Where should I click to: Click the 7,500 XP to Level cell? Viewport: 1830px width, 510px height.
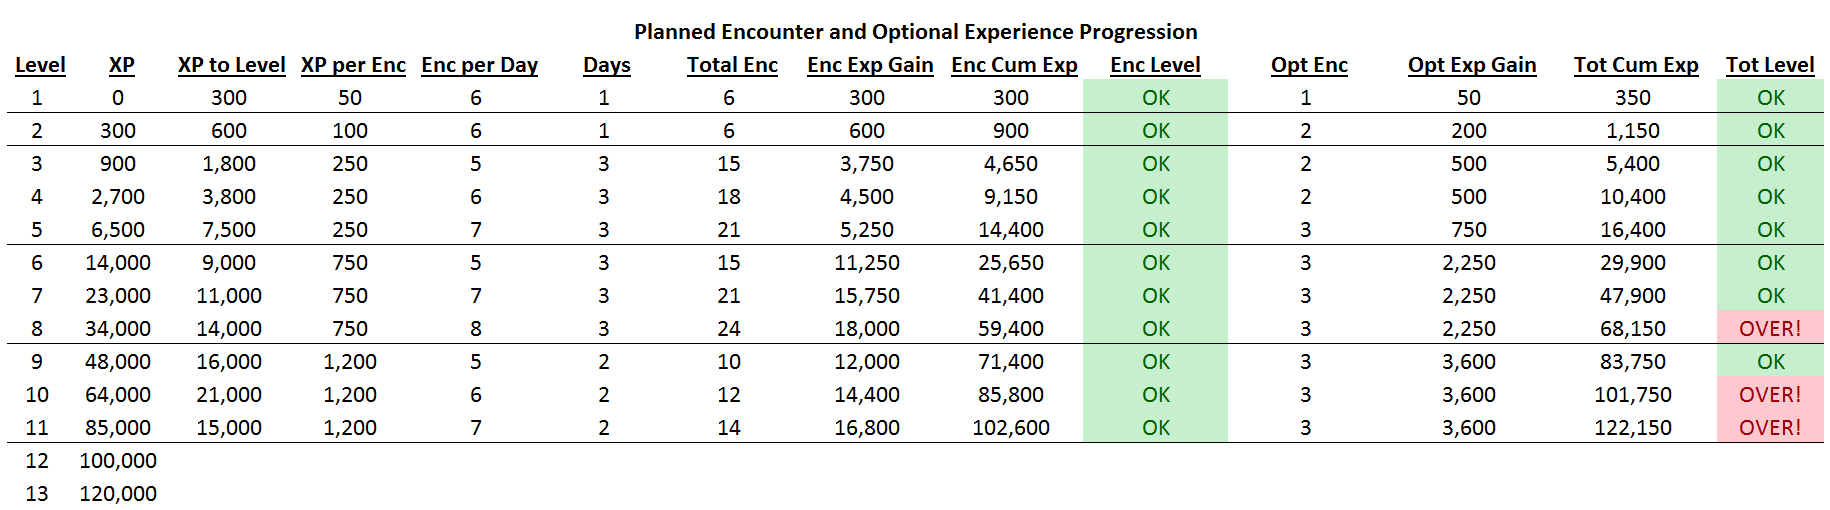(x=229, y=230)
